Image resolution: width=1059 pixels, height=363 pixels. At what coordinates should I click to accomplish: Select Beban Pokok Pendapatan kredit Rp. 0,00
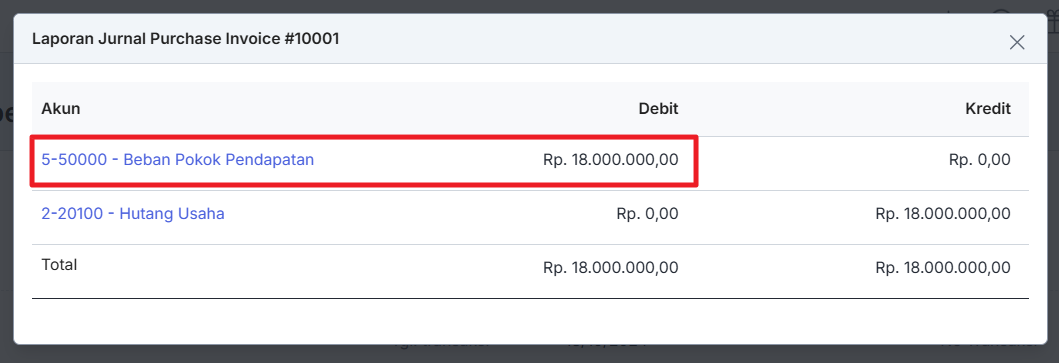click(980, 160)
